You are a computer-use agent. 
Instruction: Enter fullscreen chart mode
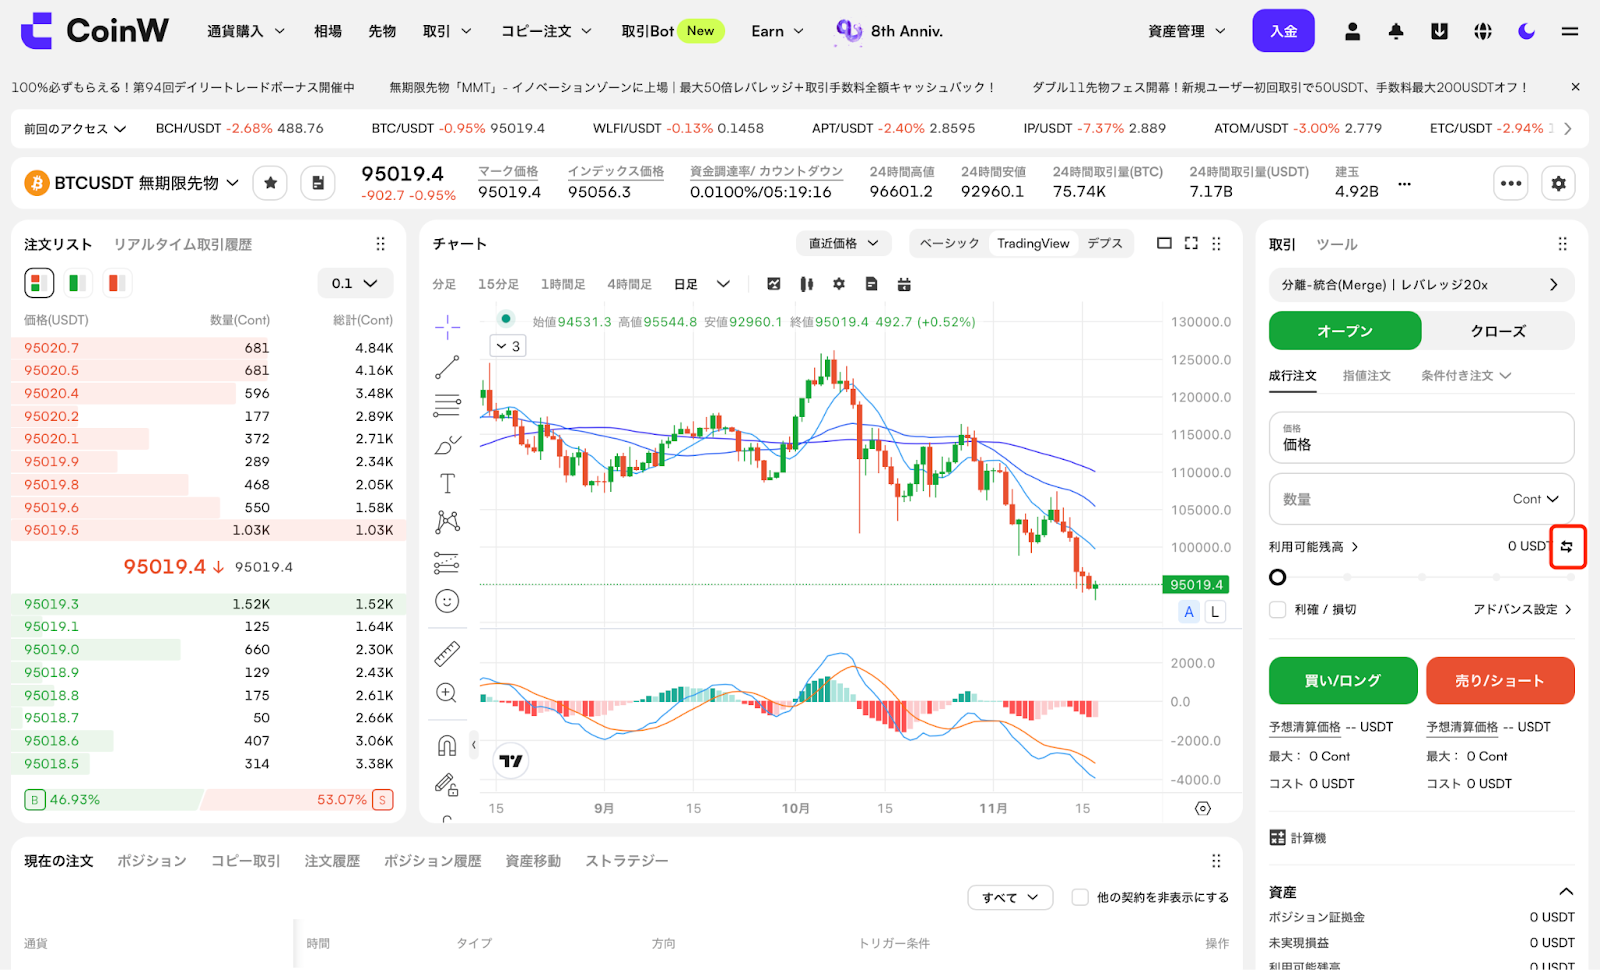point(1191,243)
